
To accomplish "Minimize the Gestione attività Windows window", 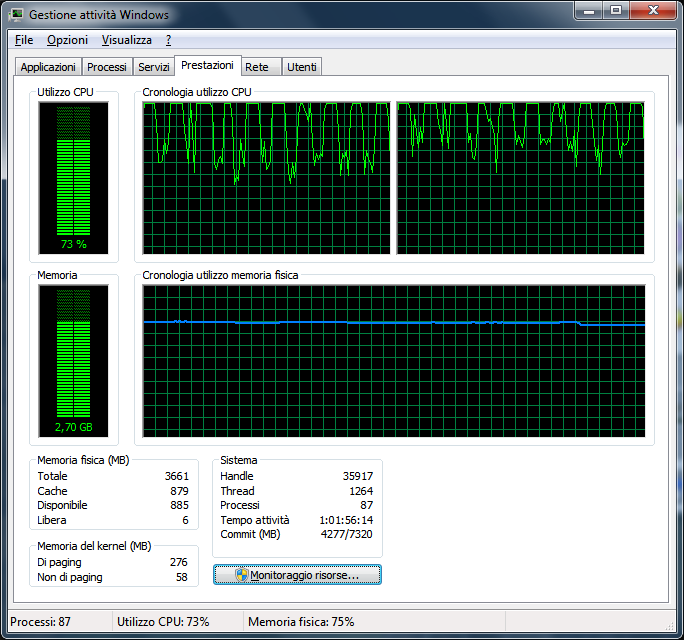I will [589, 10].
